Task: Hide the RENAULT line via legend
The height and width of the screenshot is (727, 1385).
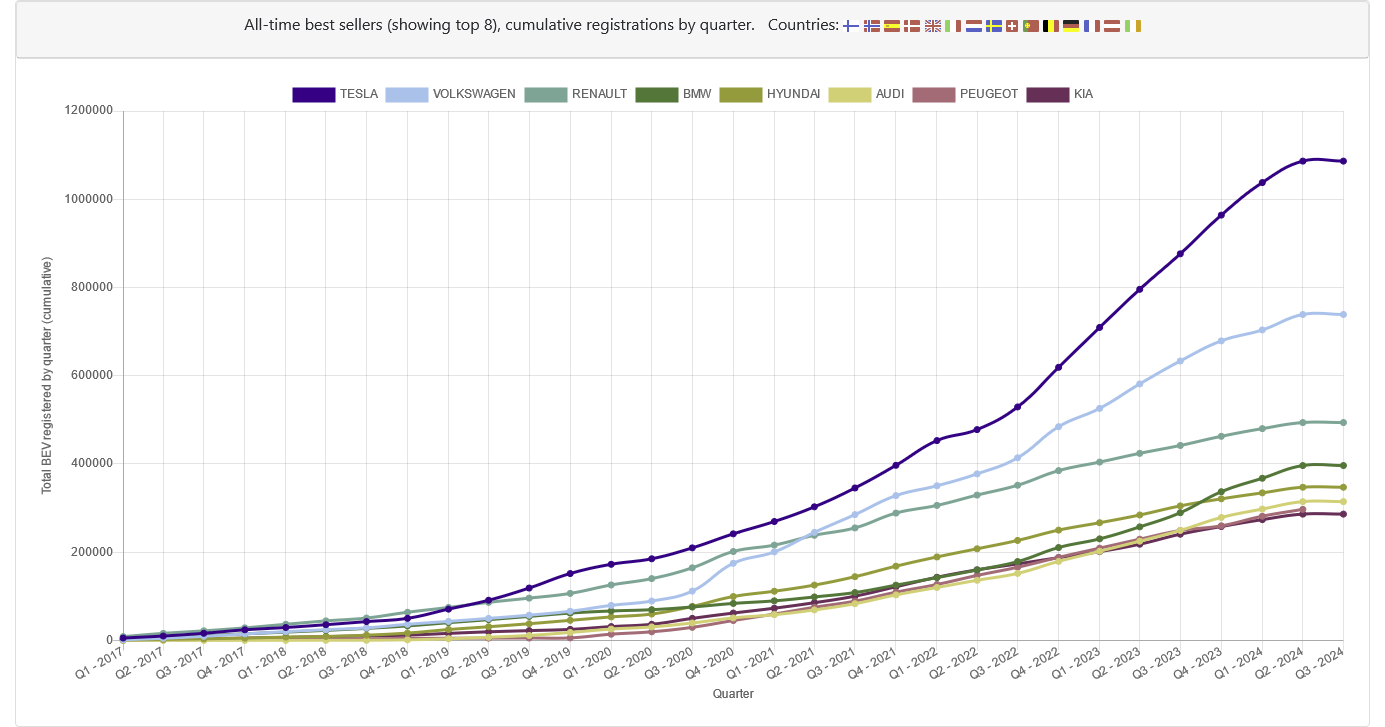Action: (x=576, y=94)
